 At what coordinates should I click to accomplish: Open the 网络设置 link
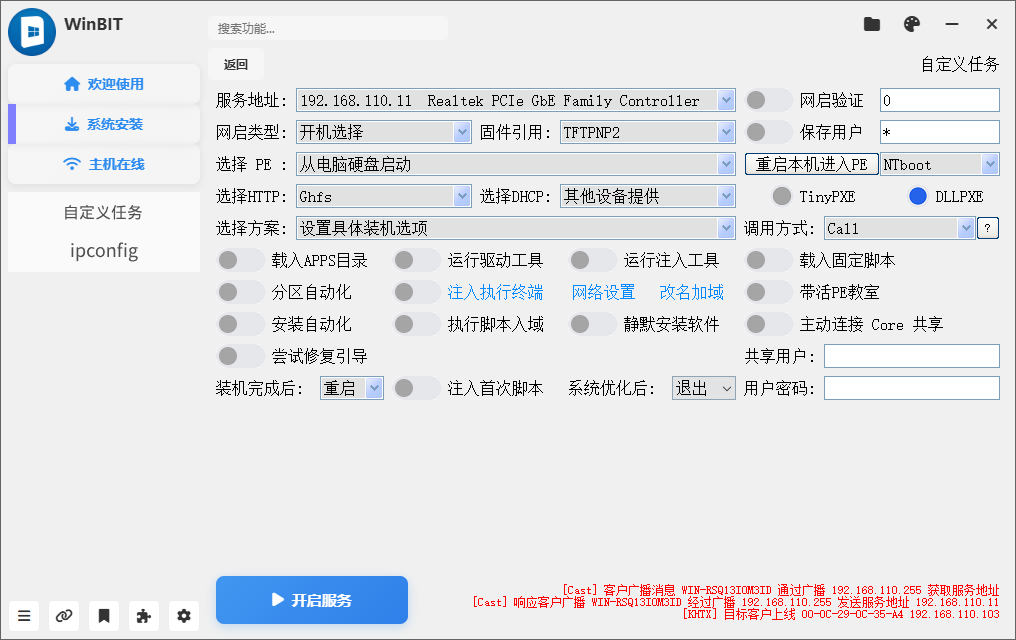603,292
